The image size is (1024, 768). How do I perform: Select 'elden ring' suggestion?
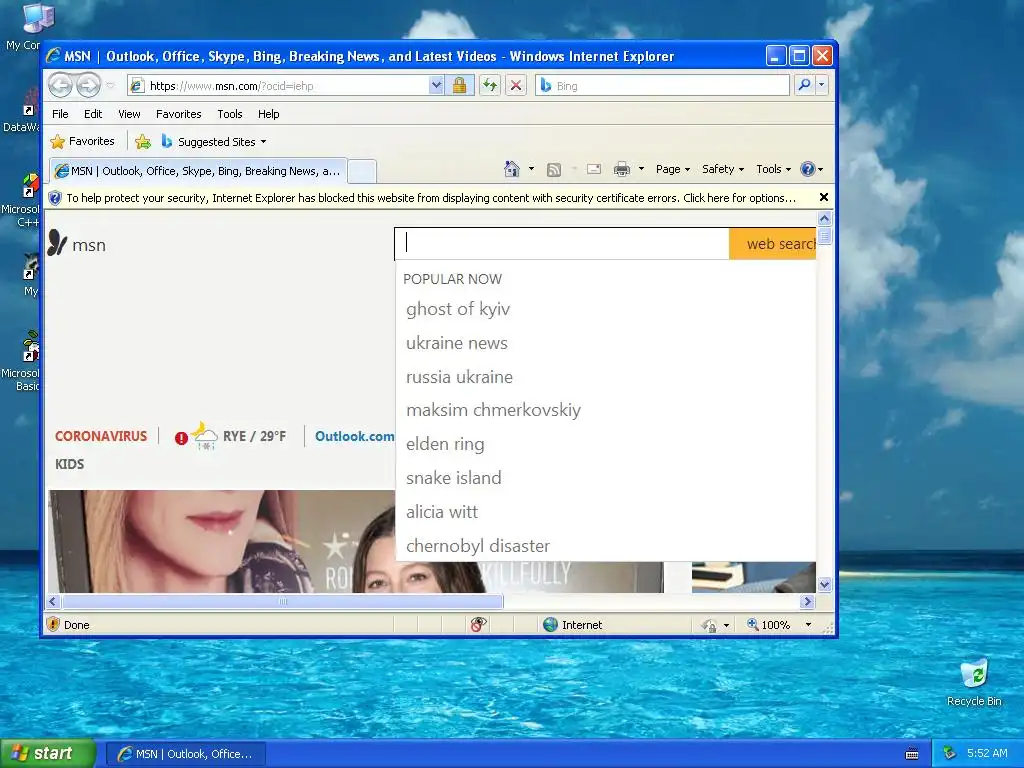coord(445,444)
